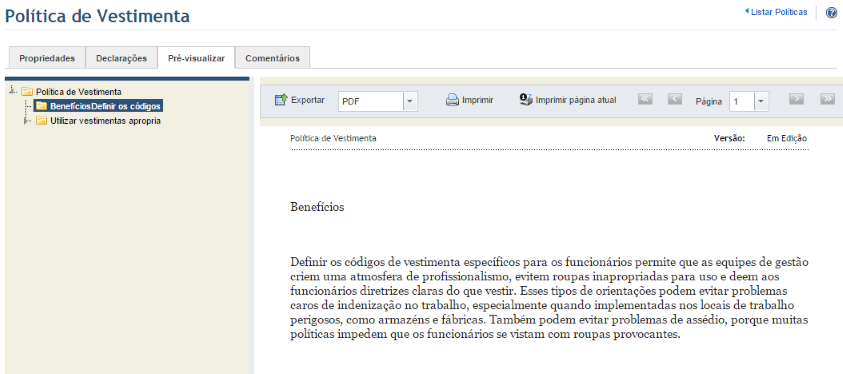Select Utilizar vestimentas apropria tree item
The image size is (843, 374).
(x=105, y=121)
